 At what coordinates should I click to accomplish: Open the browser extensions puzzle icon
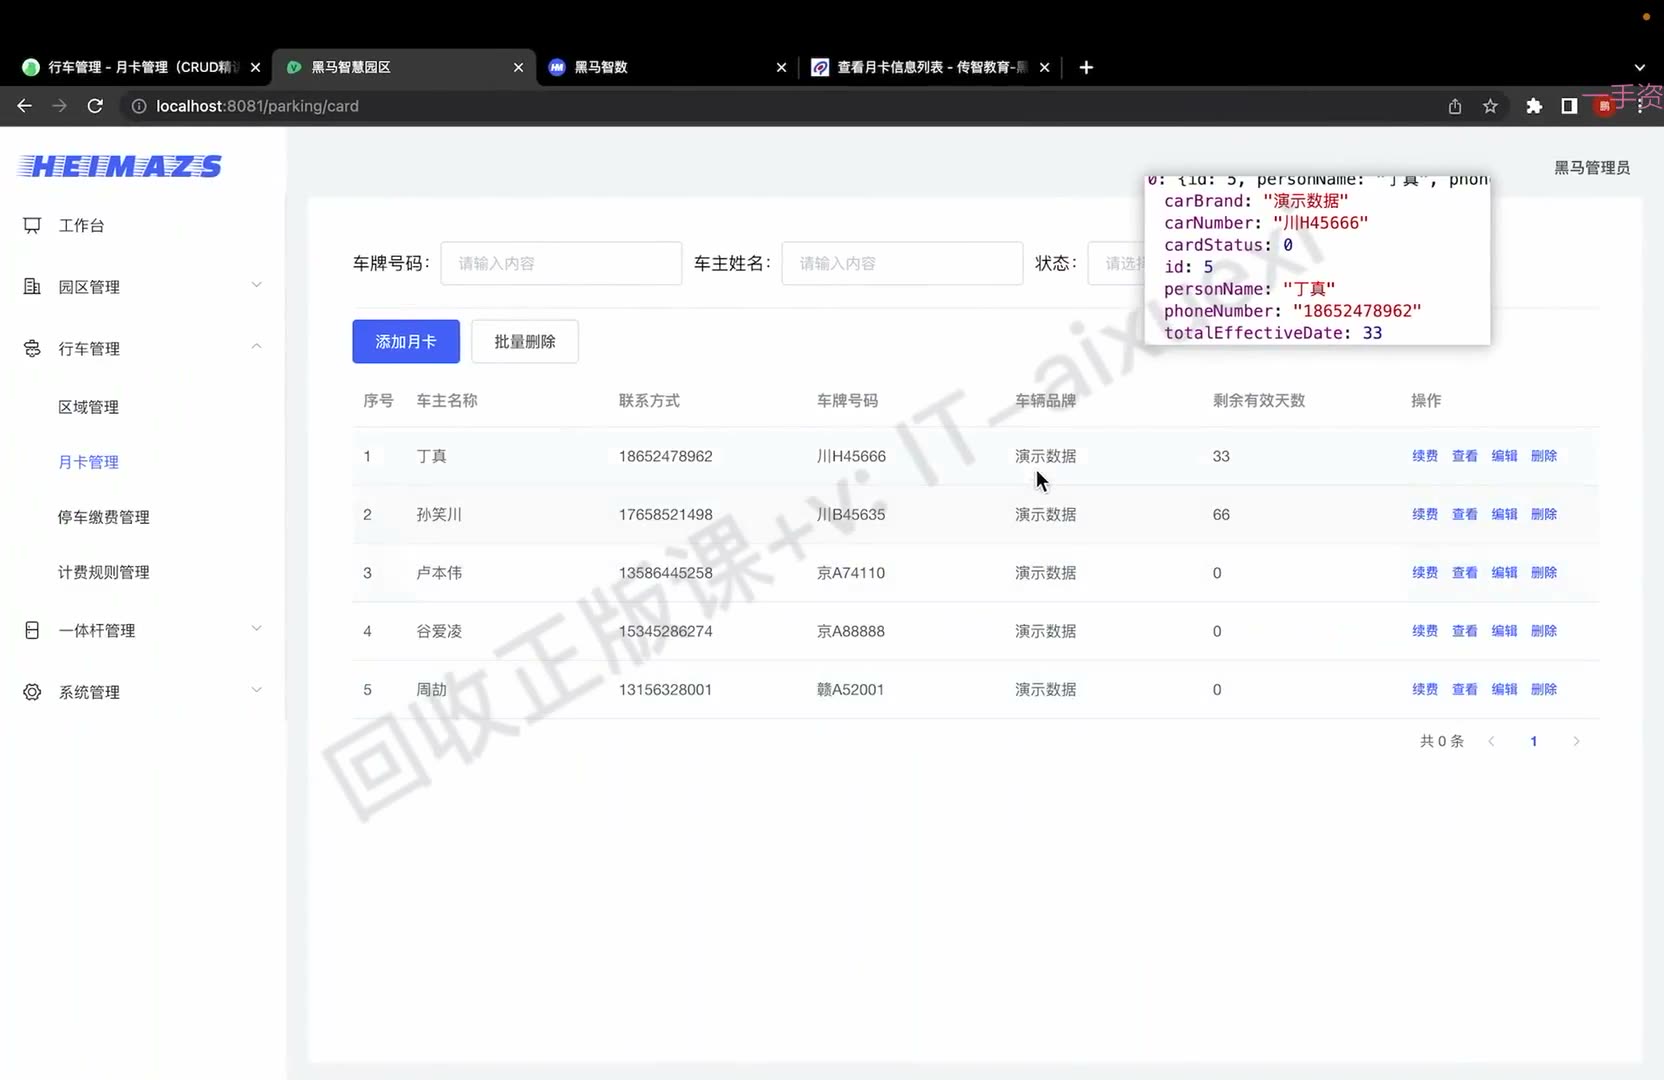1534,106
